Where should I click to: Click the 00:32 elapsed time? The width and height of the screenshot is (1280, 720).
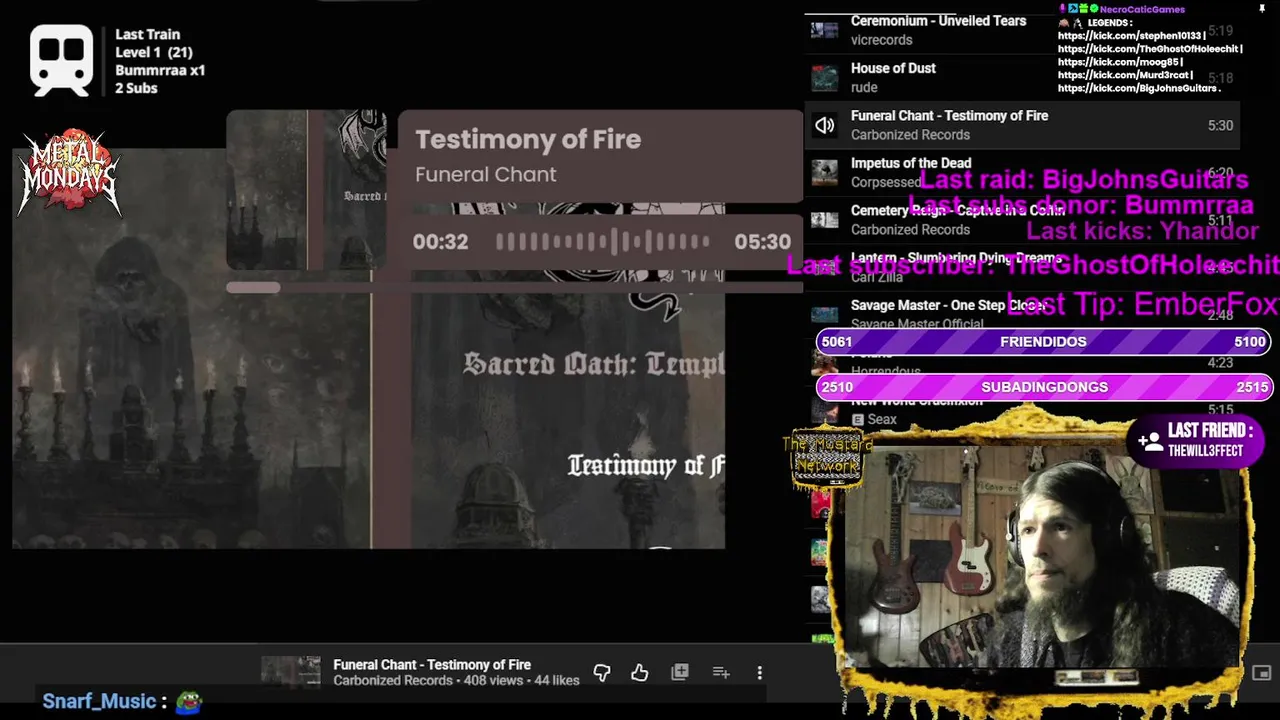tap(440, 242)
